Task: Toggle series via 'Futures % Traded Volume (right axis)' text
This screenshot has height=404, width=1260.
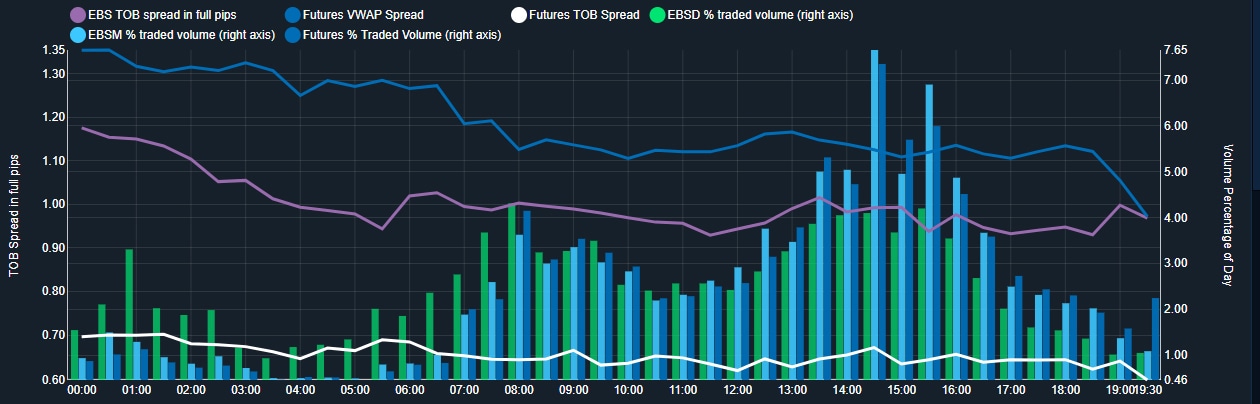Action: pyautogui.click(x=401, y=35)
